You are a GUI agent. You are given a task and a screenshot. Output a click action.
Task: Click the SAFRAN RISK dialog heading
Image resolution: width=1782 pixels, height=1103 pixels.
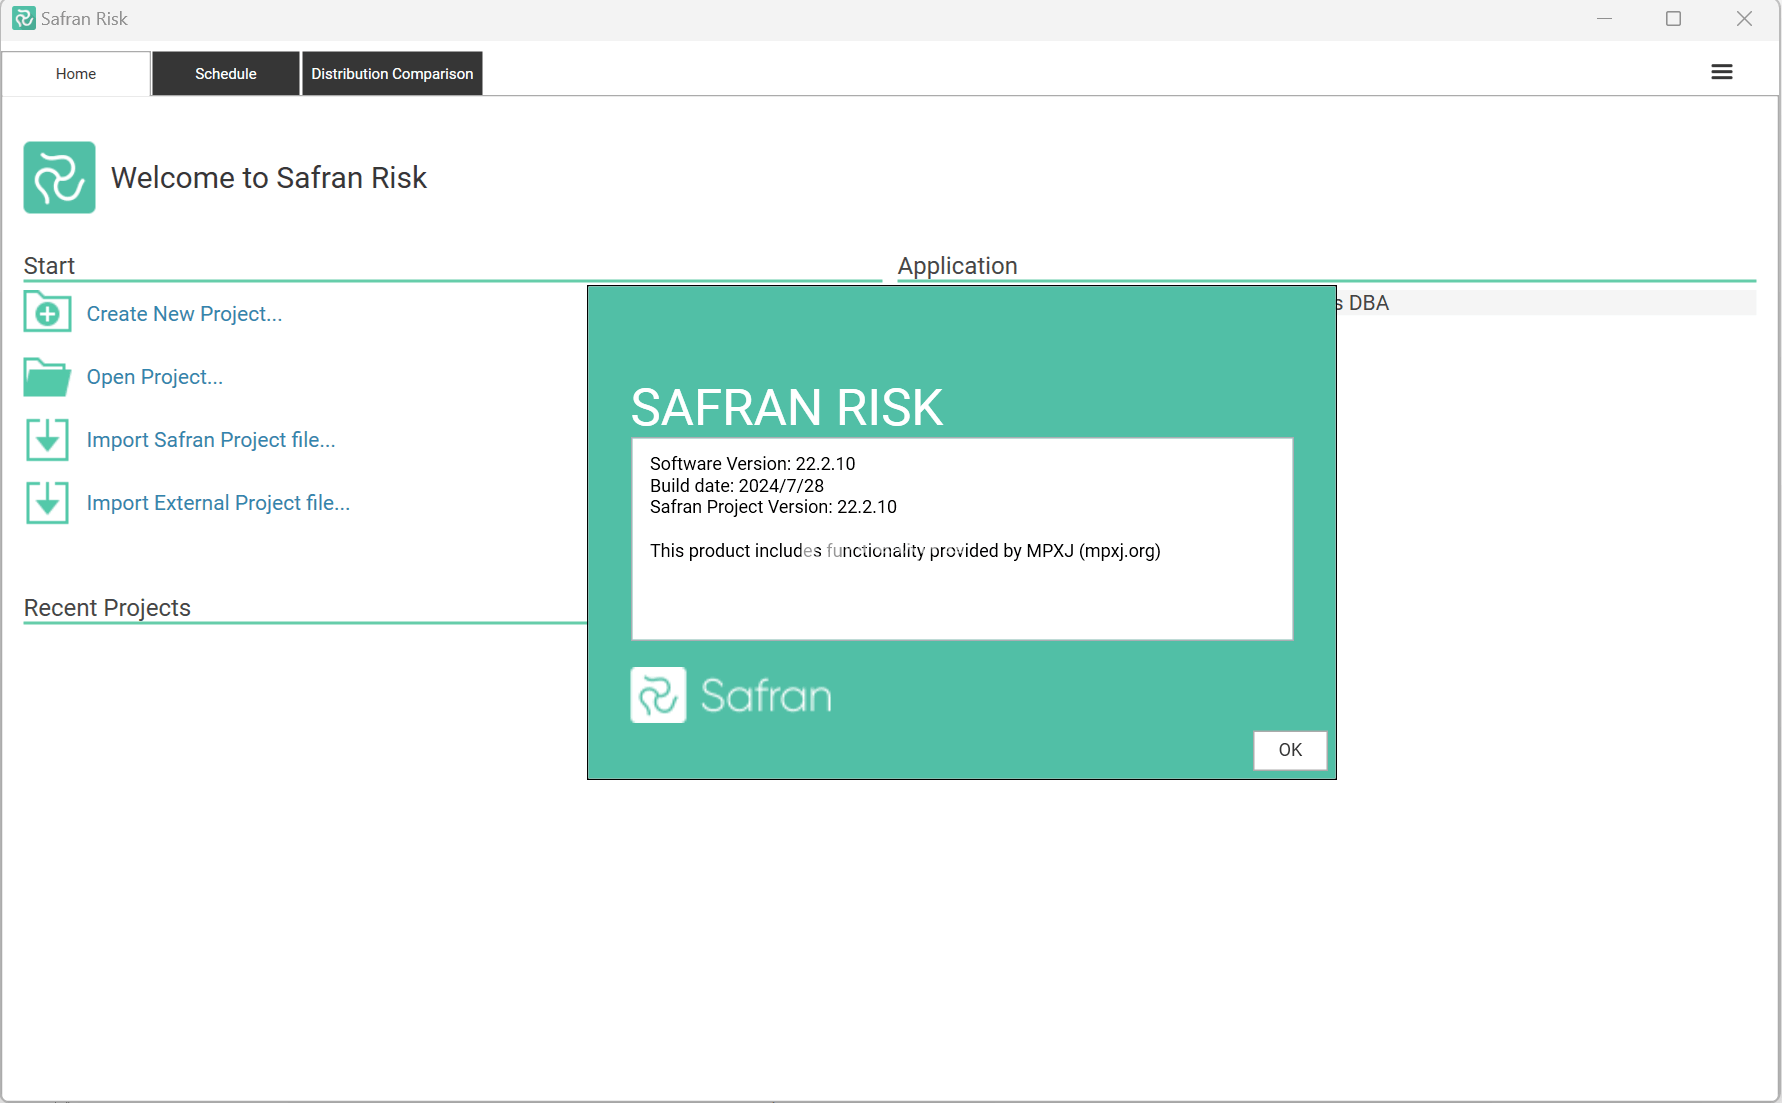click(787, 407)
